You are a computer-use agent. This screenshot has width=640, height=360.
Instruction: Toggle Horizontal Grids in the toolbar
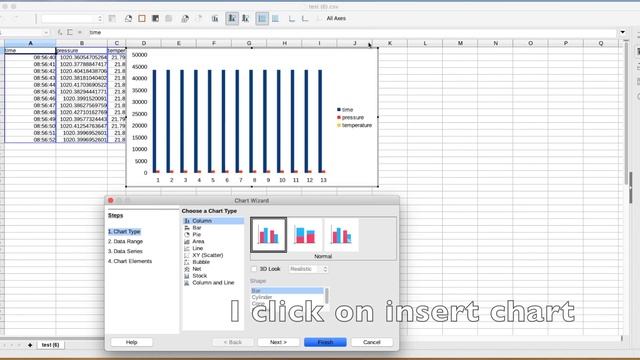click(x=262, y=18)
